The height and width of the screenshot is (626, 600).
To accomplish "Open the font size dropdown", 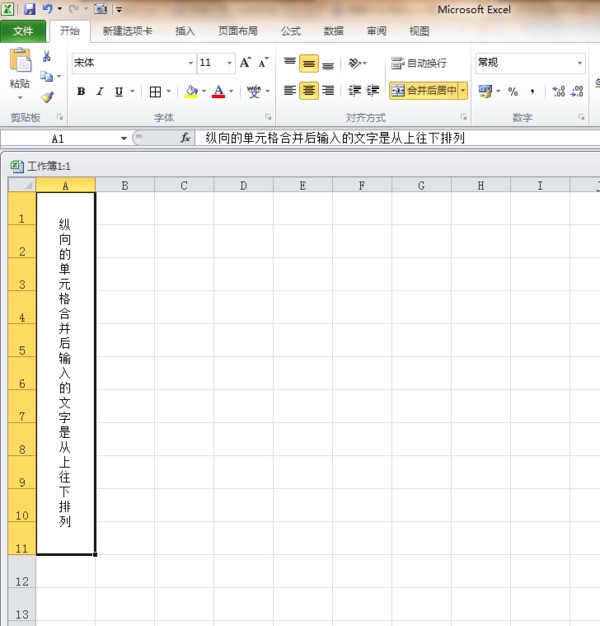I will tap(230, 63).
